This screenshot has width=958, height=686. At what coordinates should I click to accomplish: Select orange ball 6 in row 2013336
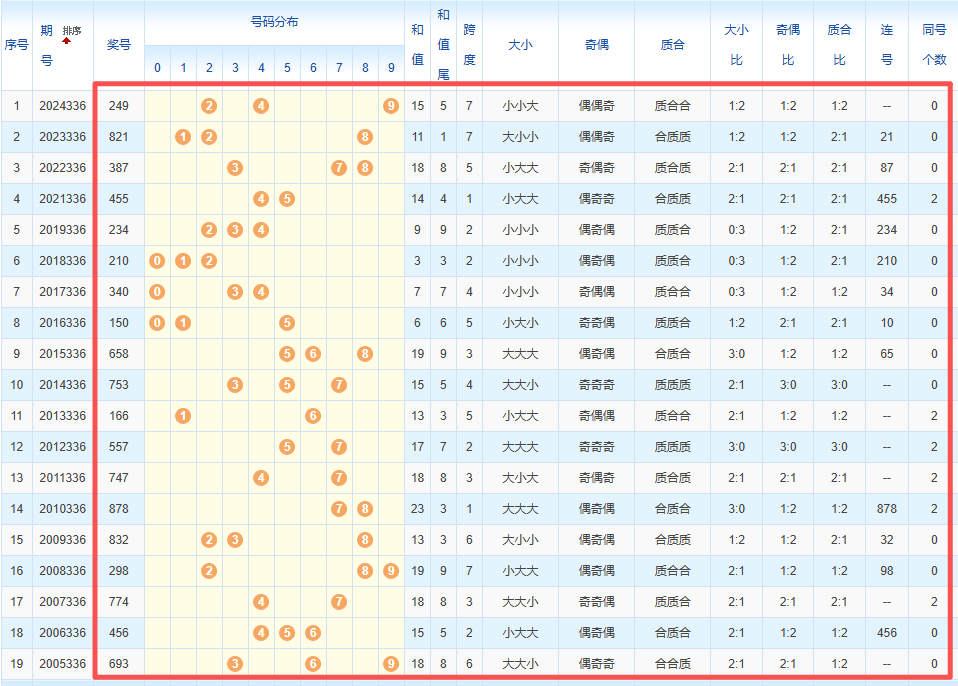(313, 415)
